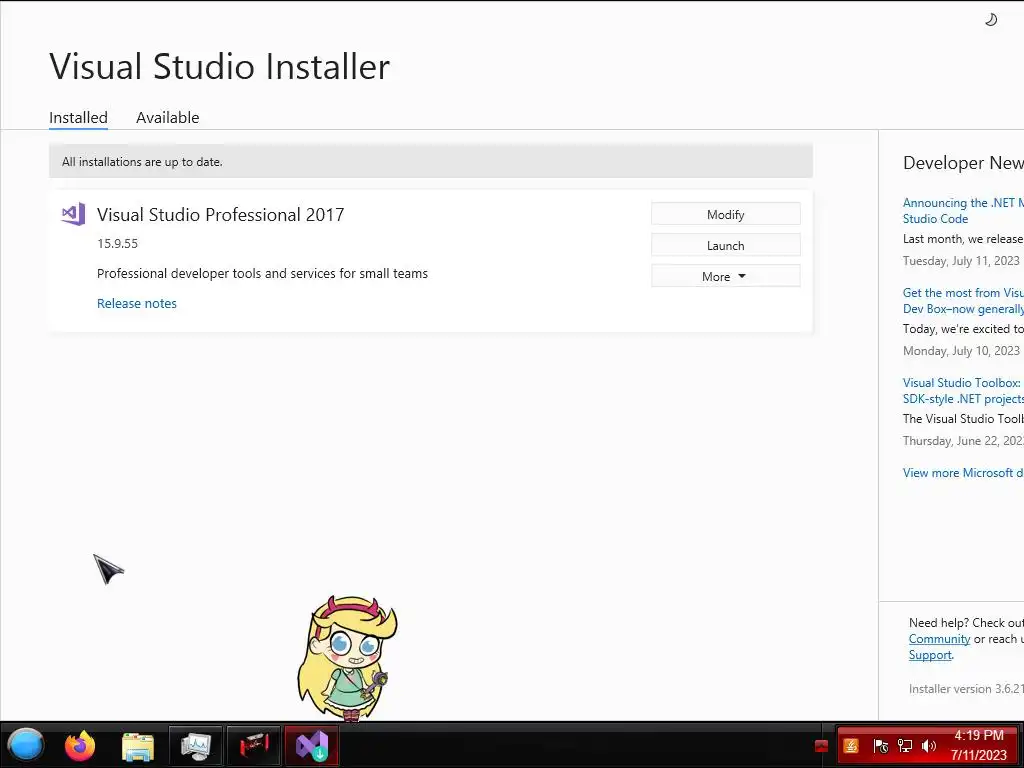Click the Visual Studio Professional 2017 logo icon

[x=73, y=214]
